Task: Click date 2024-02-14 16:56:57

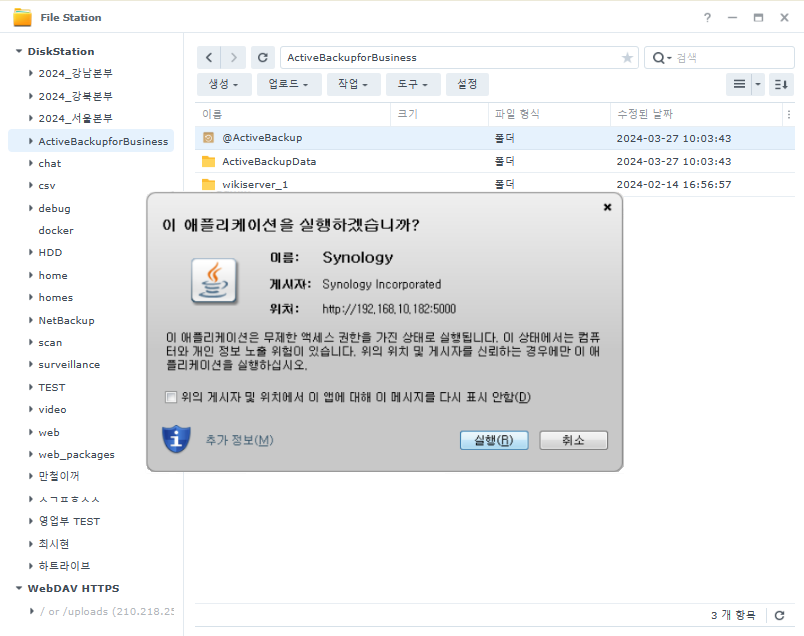Action: point(674,184)
